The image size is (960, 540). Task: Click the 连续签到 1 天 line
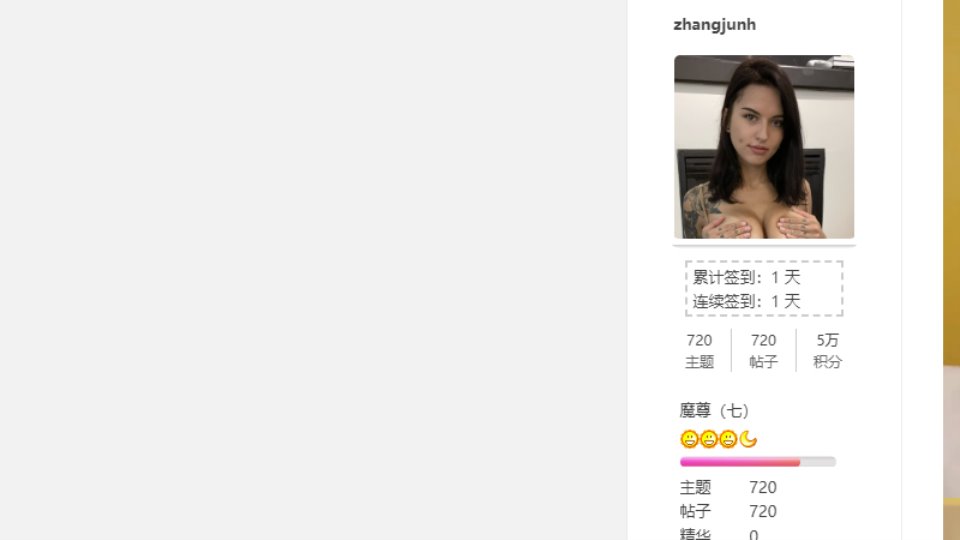[x=746, y=301]
